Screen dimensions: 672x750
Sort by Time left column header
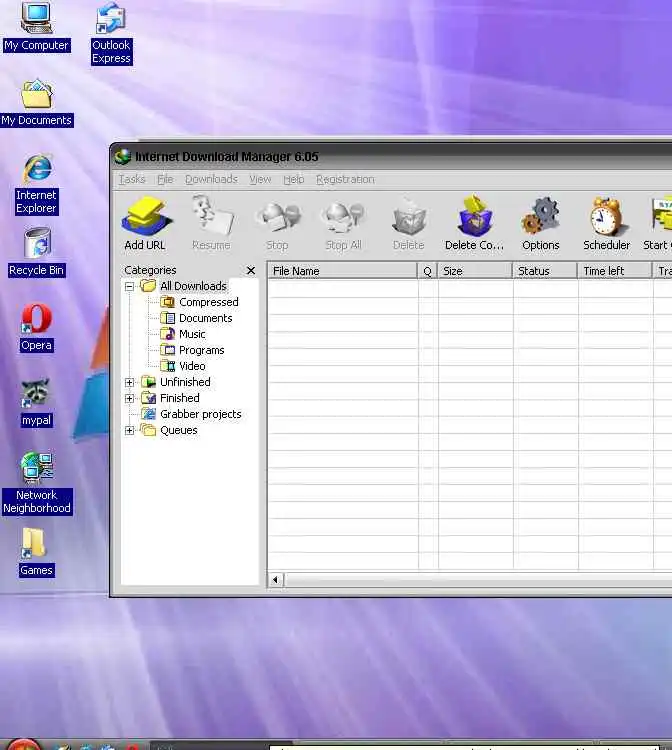click(615, 271)
